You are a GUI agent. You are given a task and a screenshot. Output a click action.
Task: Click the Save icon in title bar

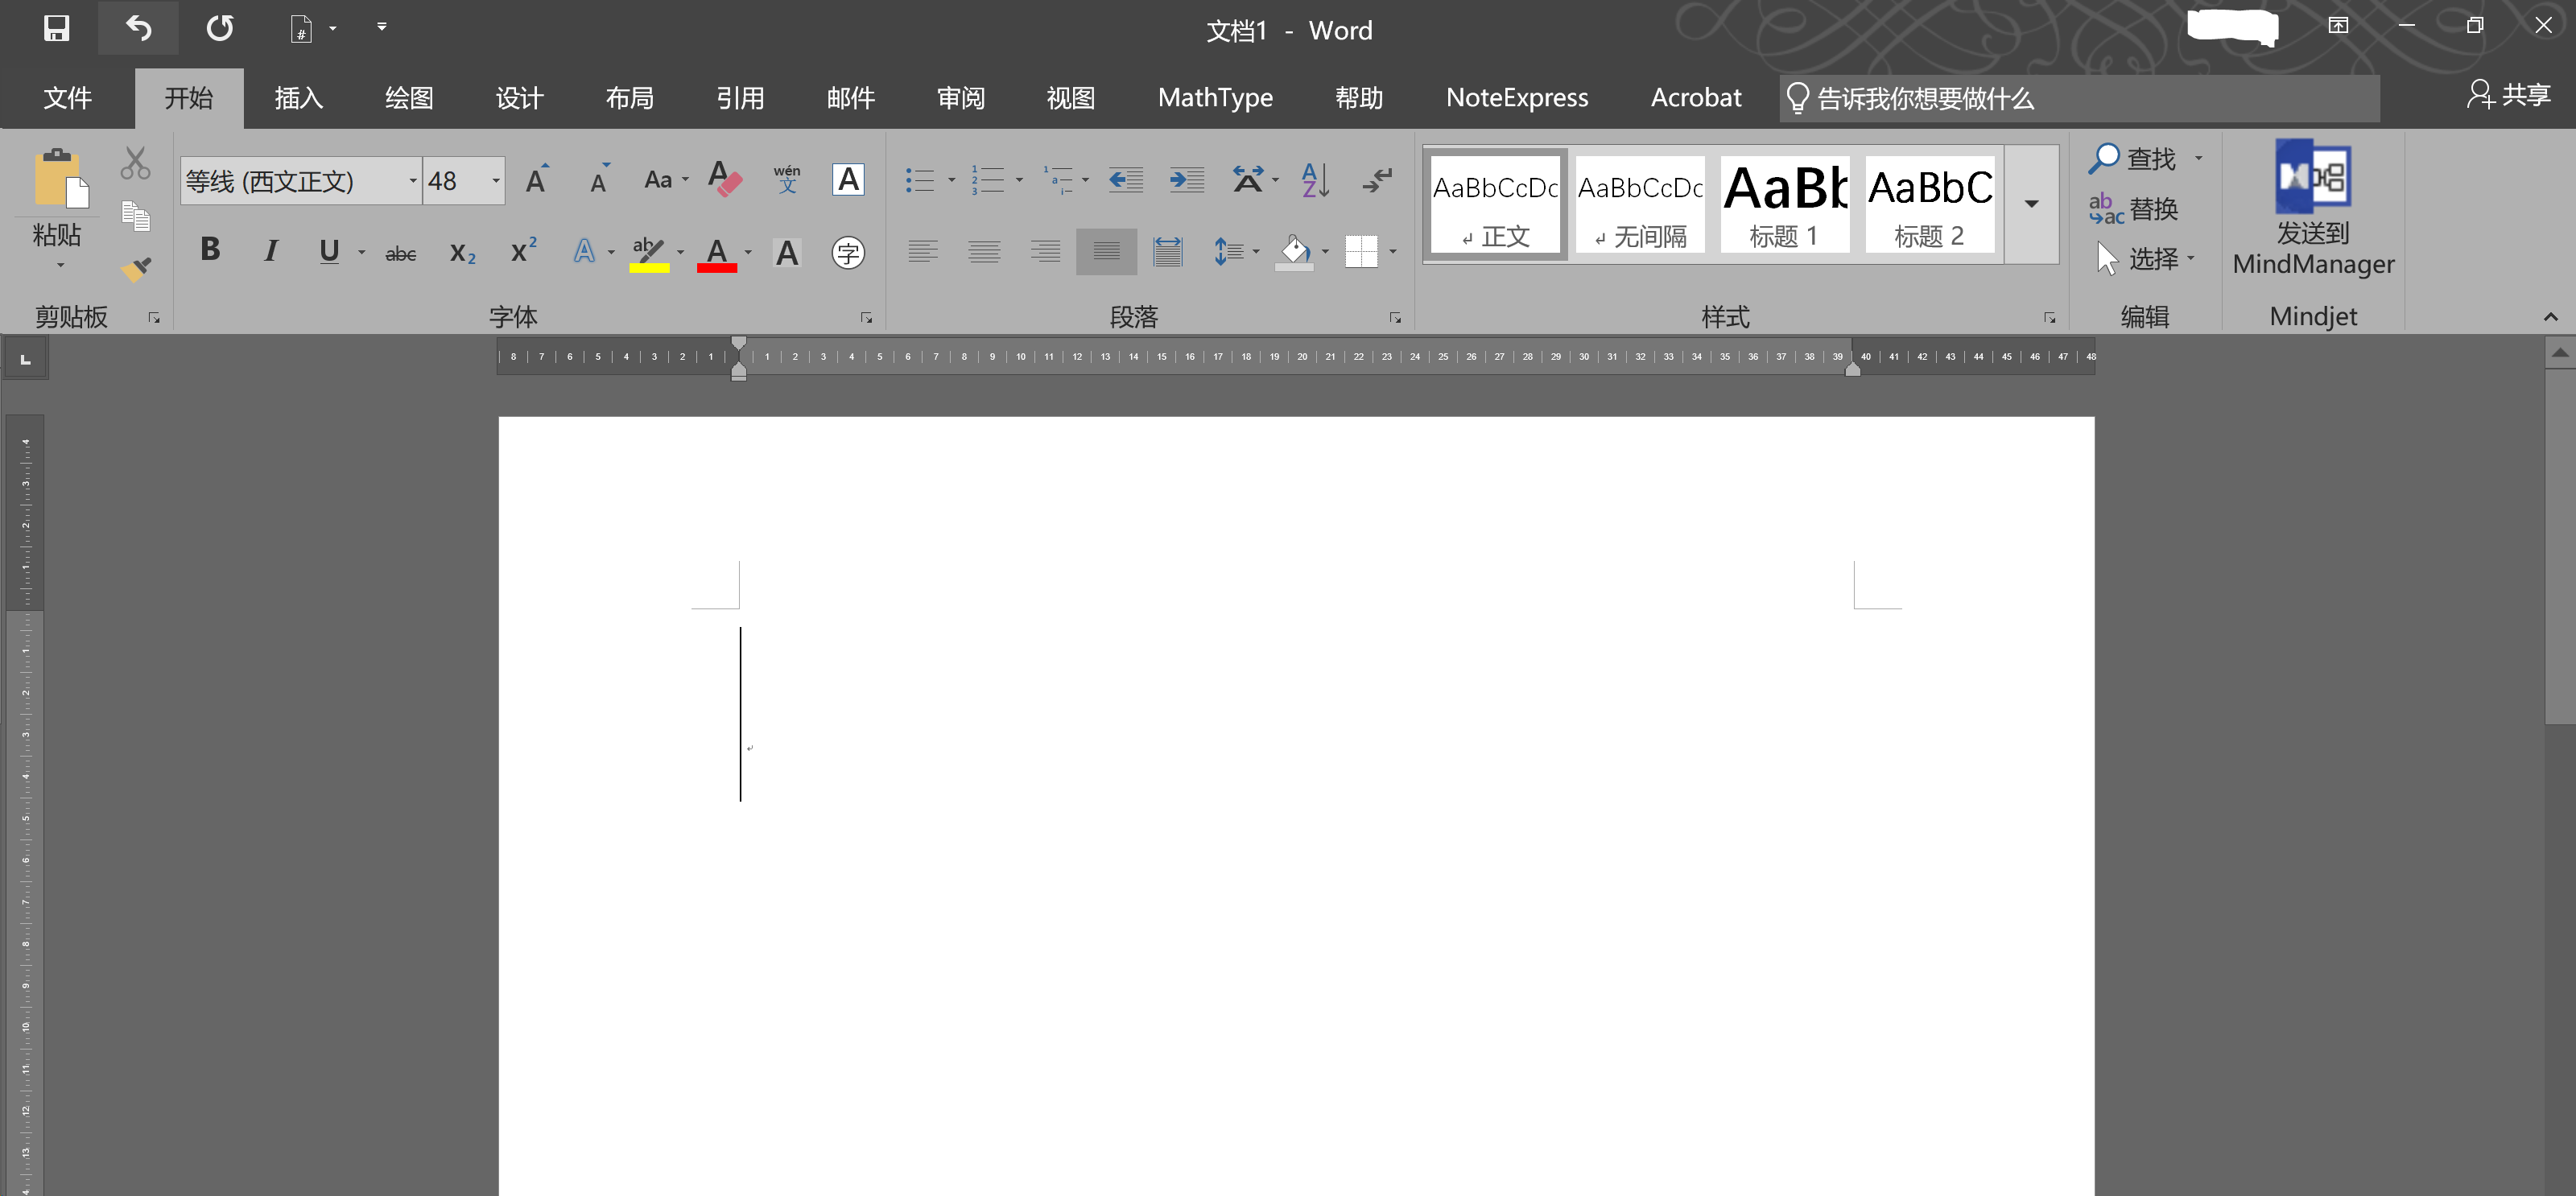56,28
